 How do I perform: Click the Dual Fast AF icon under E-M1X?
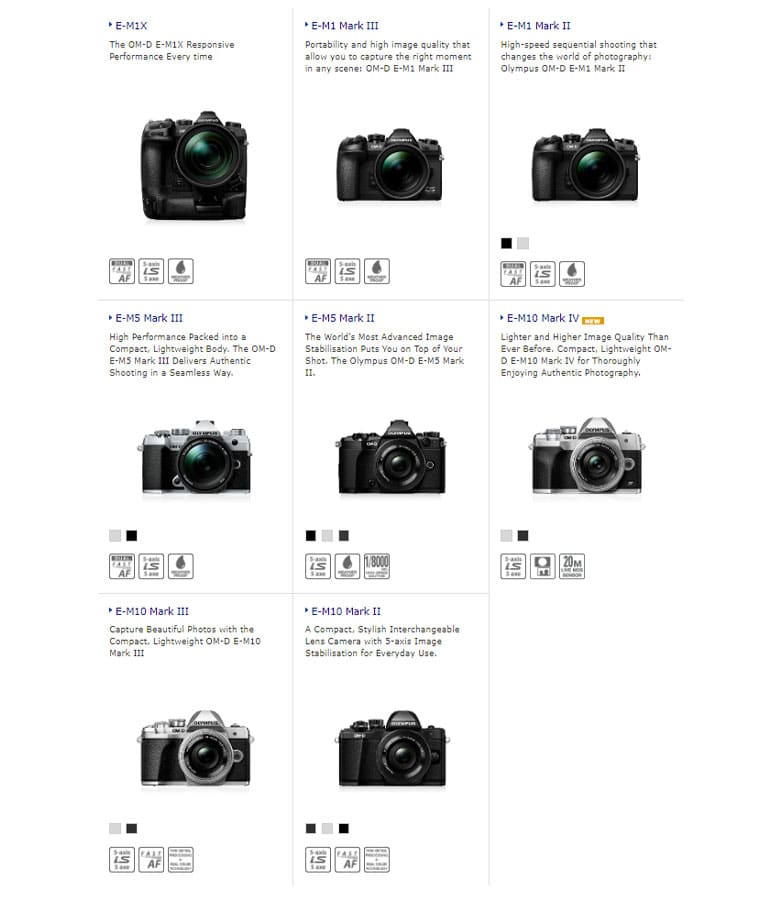pyautogui.click(x=122, y=271)
